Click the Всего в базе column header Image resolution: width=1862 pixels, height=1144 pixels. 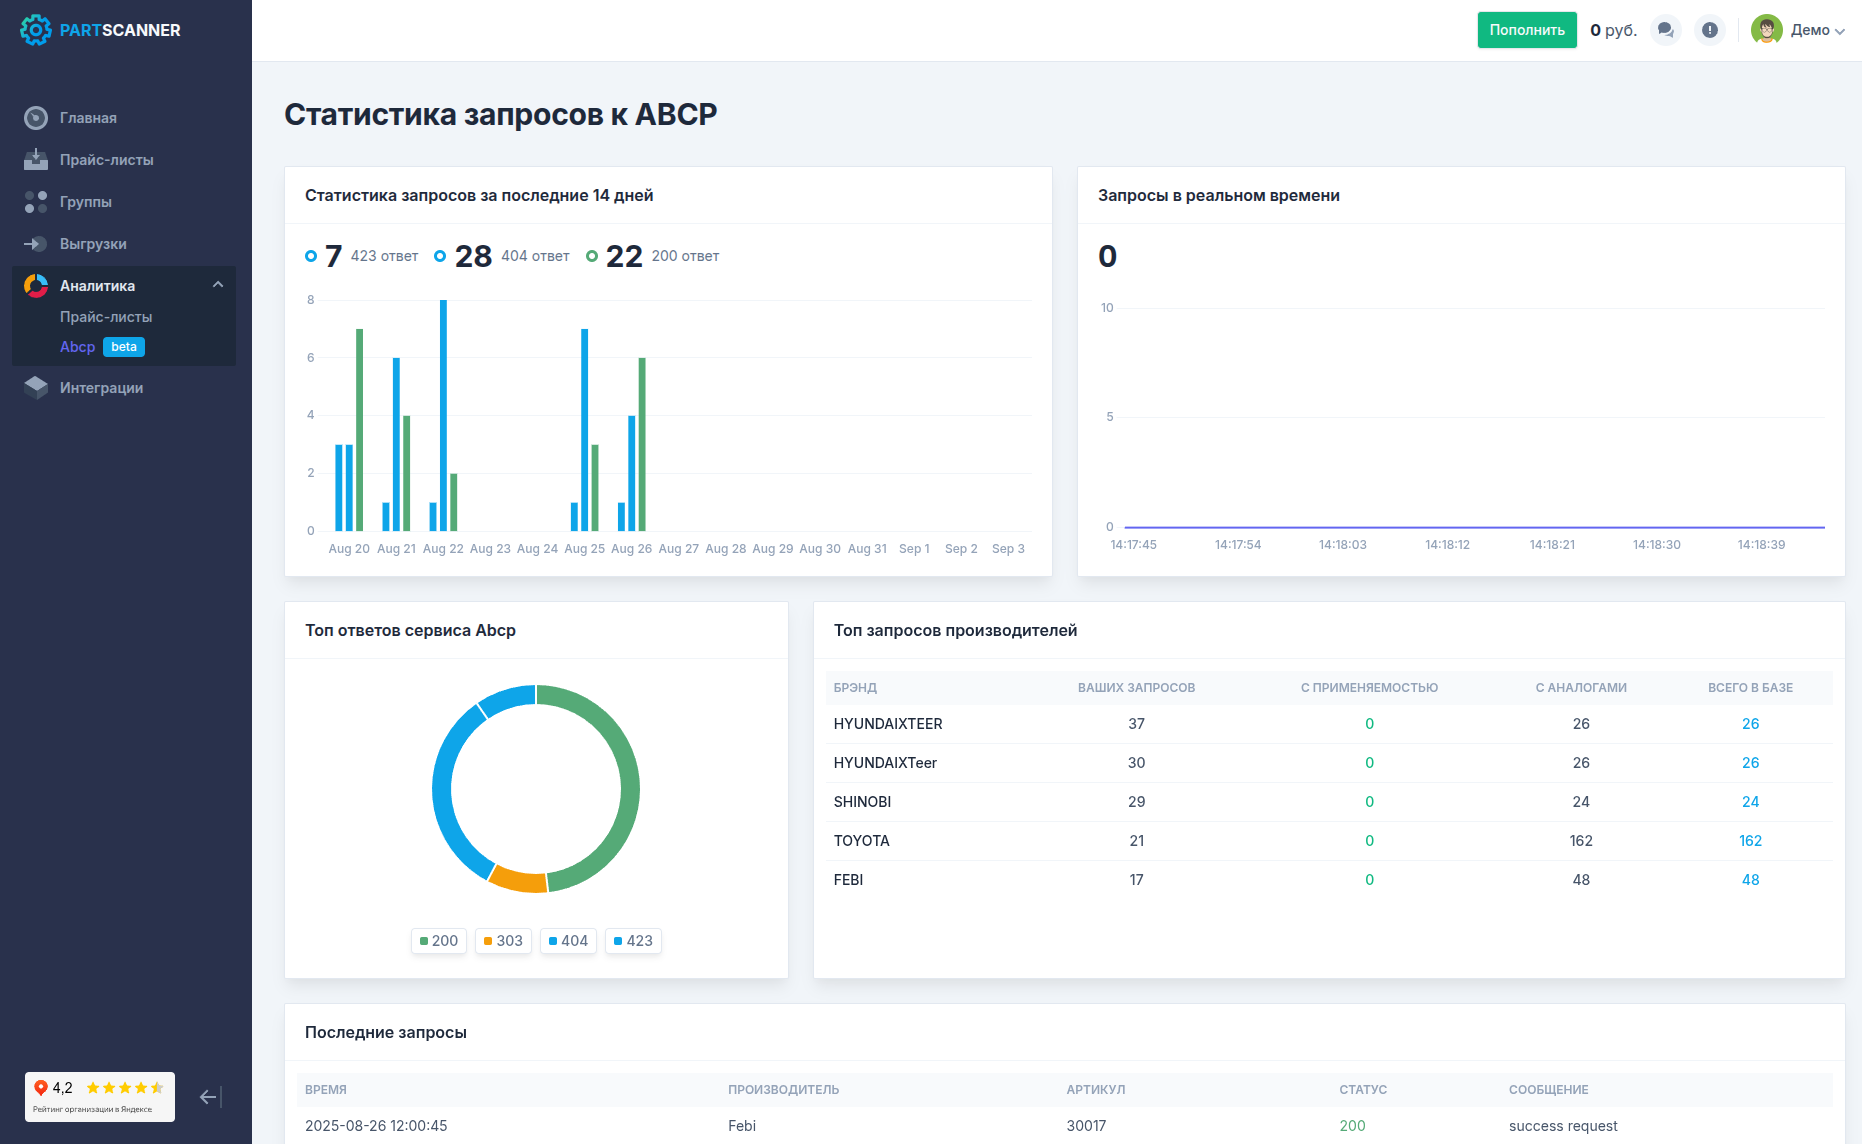coord(1750,688)
